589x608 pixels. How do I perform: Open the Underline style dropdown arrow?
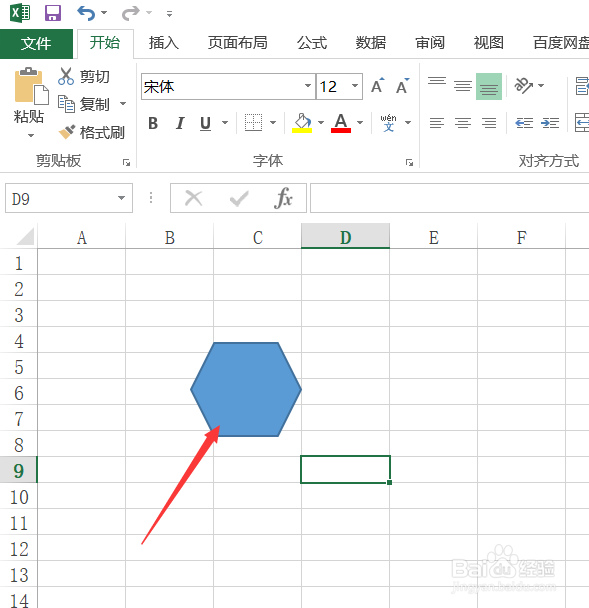coord(225,123)
